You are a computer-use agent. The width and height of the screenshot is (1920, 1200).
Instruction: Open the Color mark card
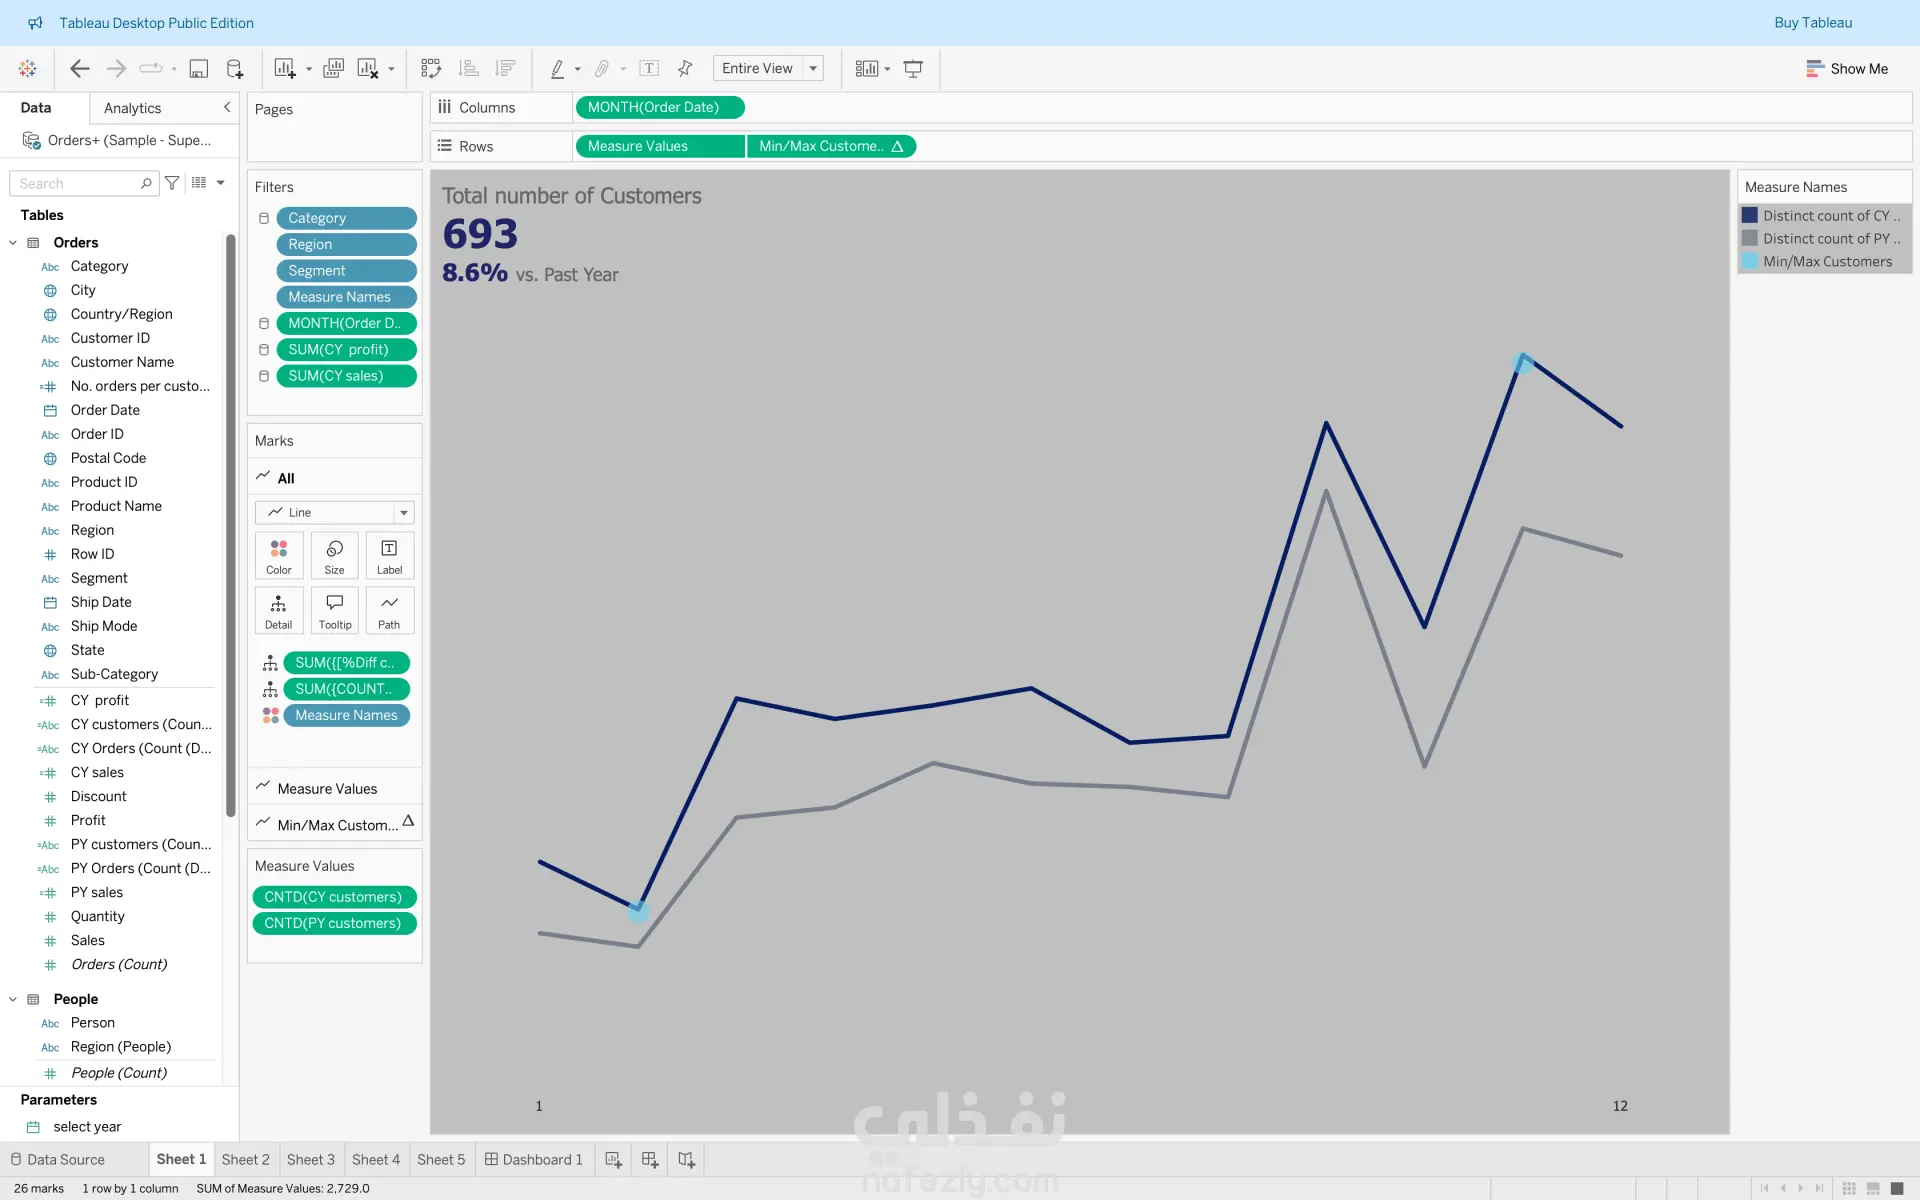click(278, 555)
